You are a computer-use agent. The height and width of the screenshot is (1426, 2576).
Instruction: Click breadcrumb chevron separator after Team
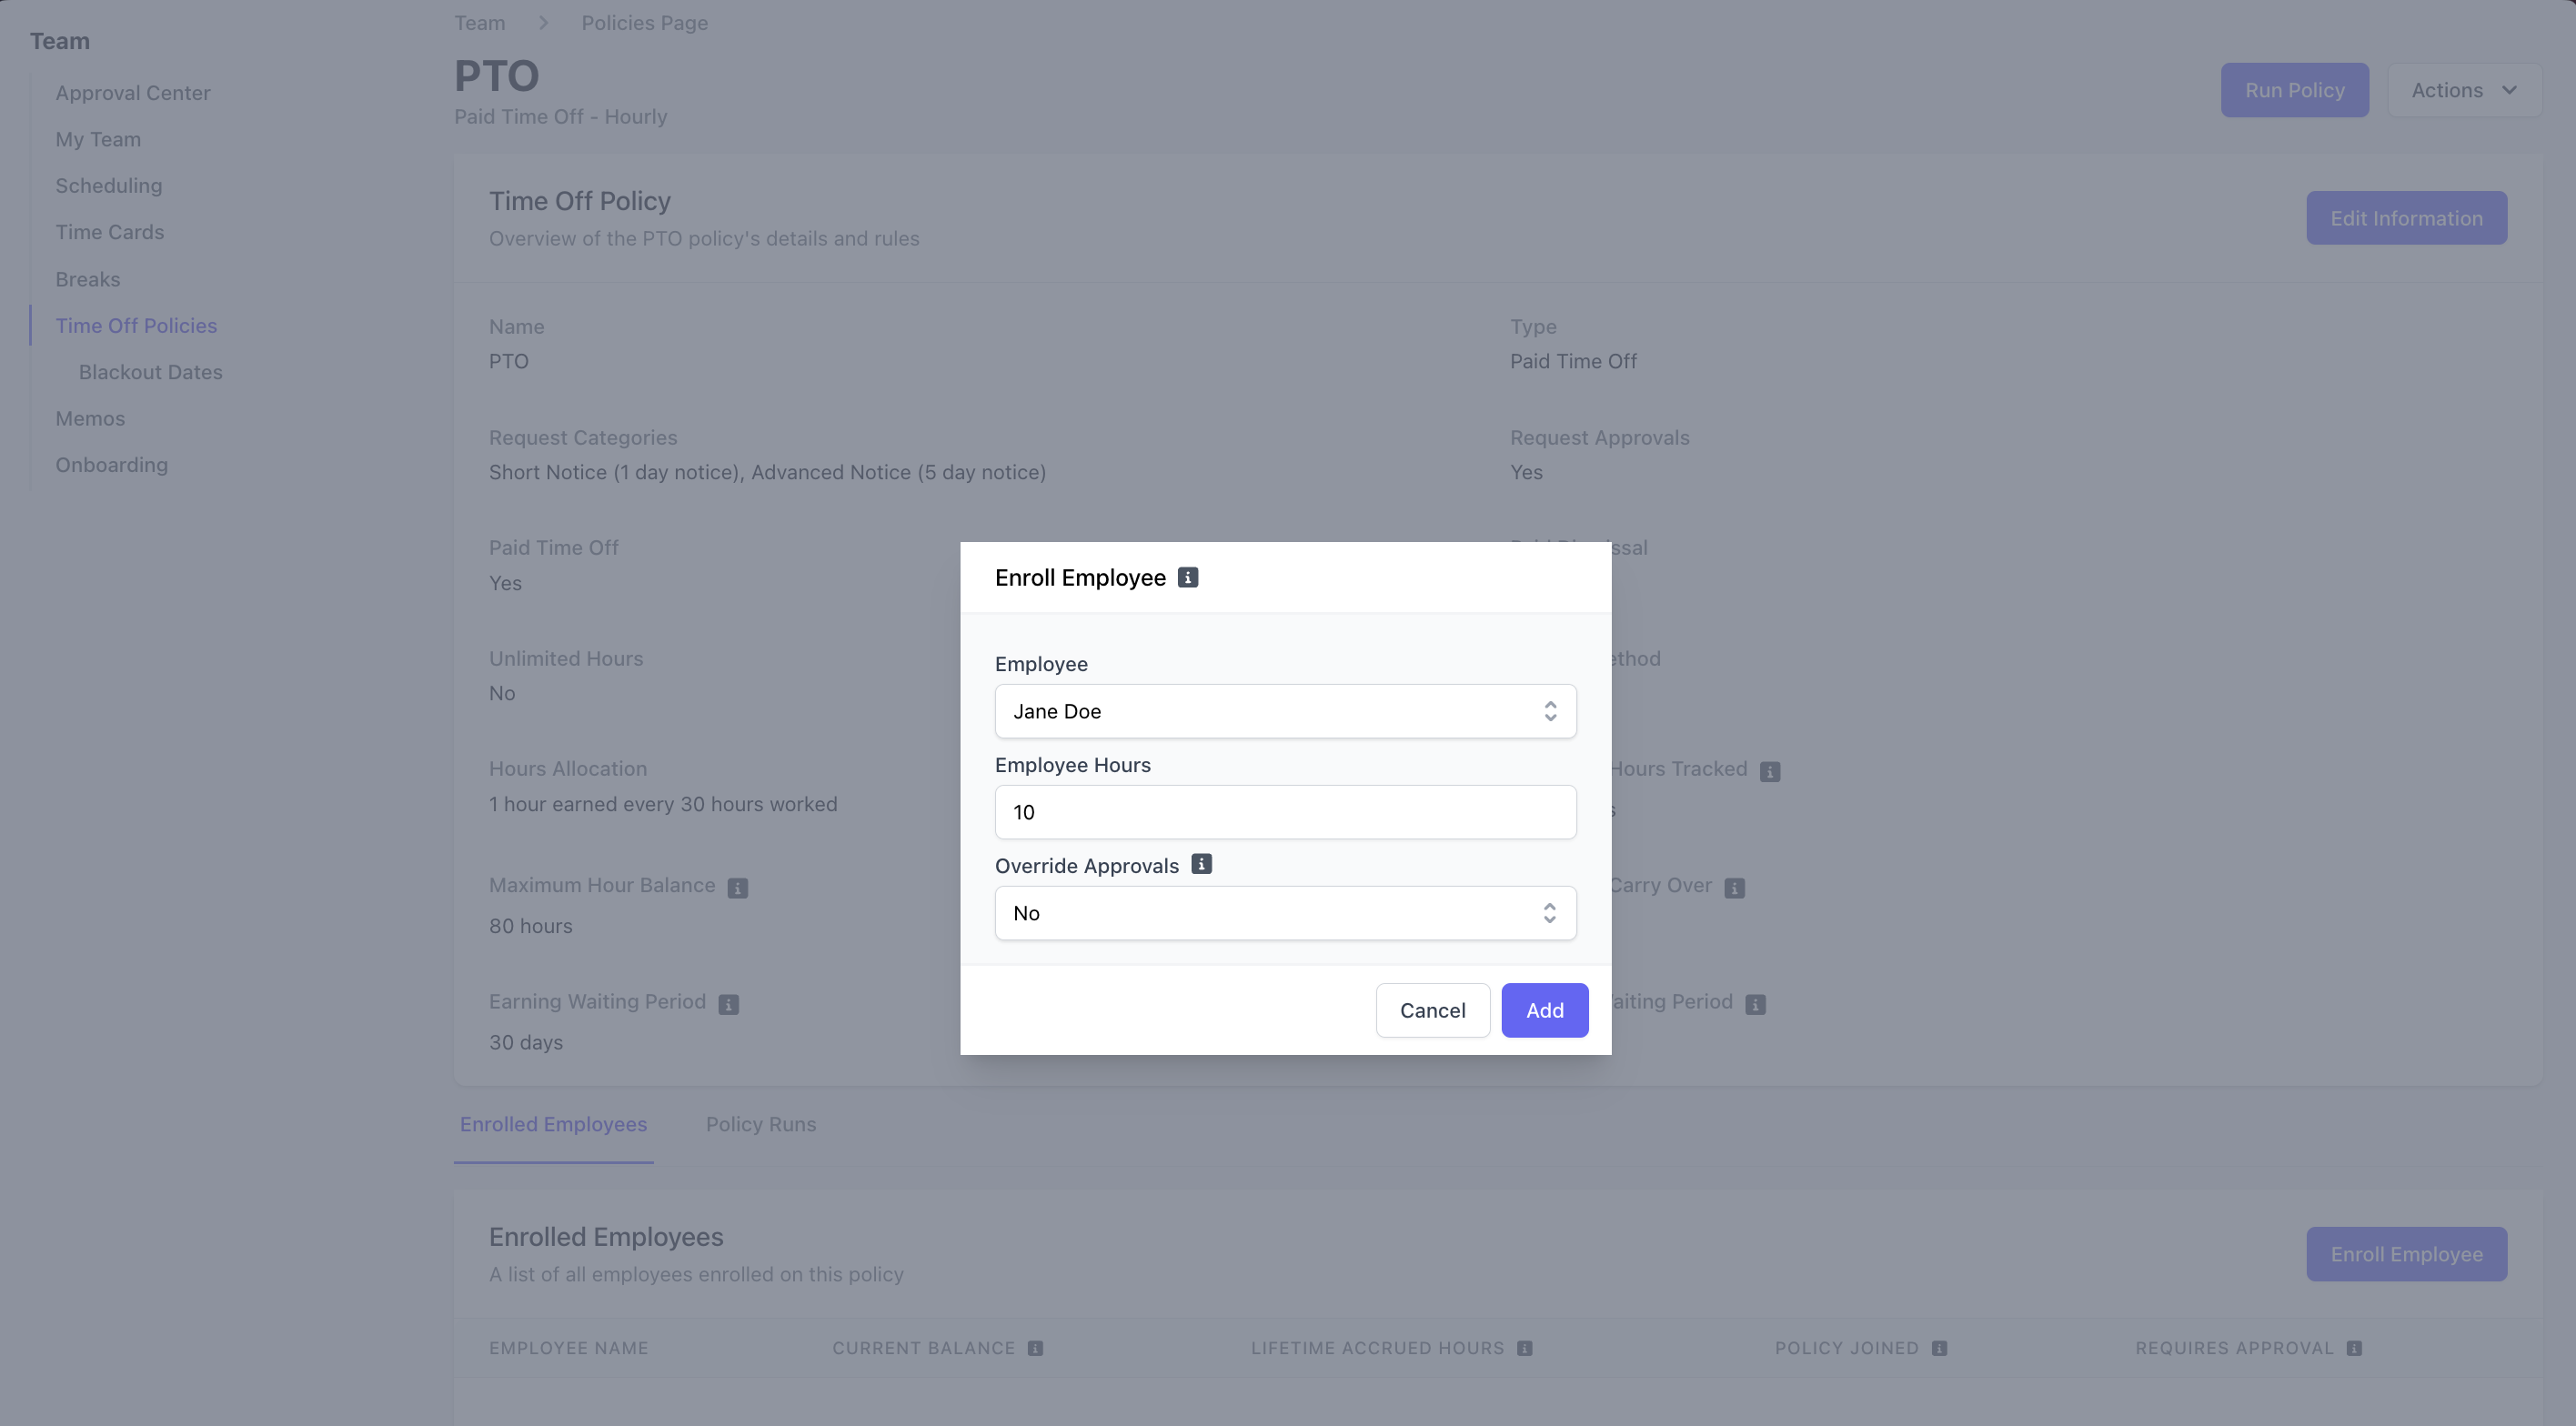click(543, 23)
